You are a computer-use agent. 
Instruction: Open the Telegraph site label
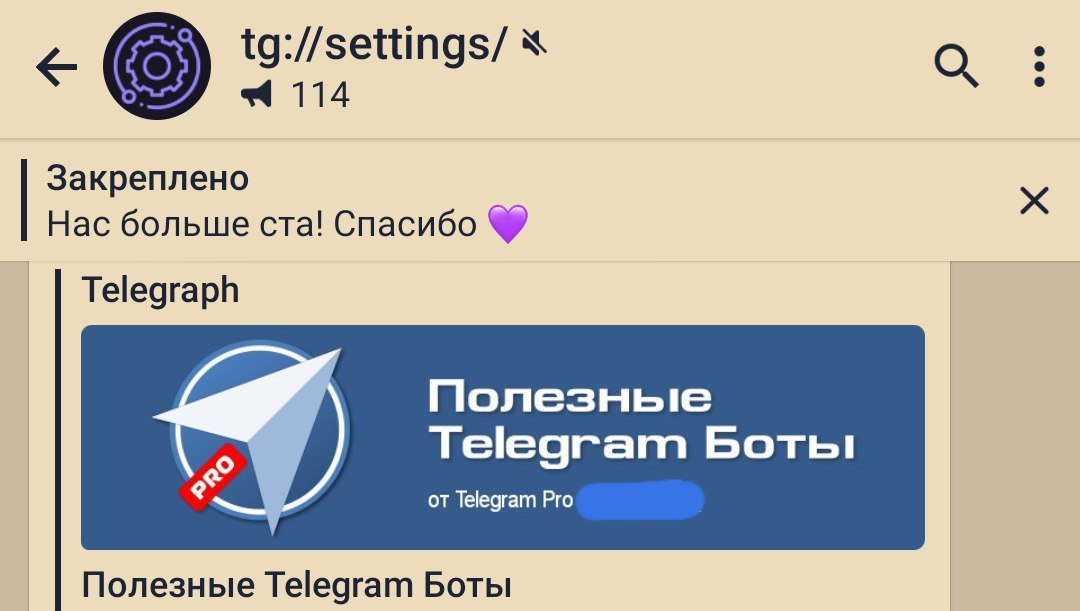point(160,290)
